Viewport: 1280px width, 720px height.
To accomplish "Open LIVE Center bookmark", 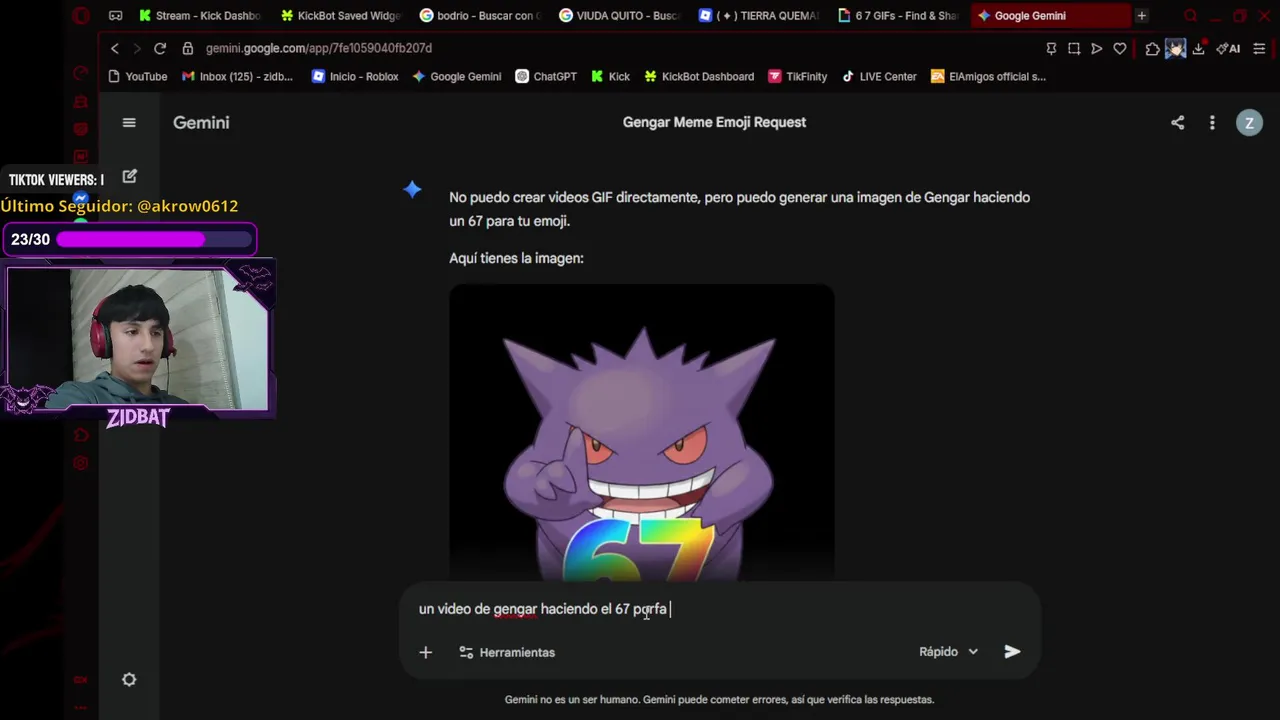I will click(x=879, y=76).
